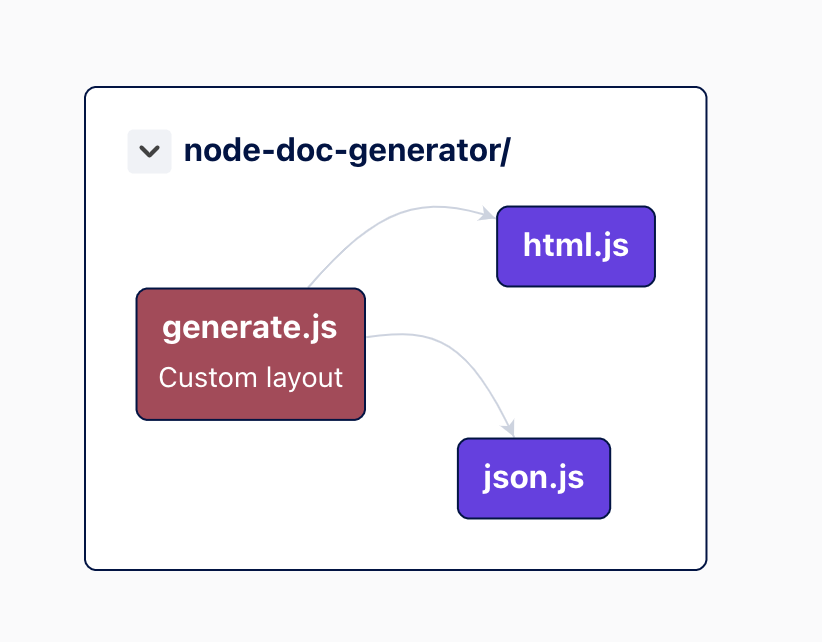Click the purple json.js box
822x642 pixels.
point(533,478)
